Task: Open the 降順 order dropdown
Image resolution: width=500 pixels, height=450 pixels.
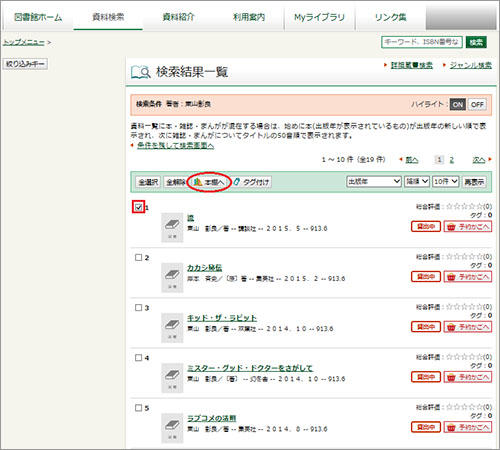Action: point(417,182)
